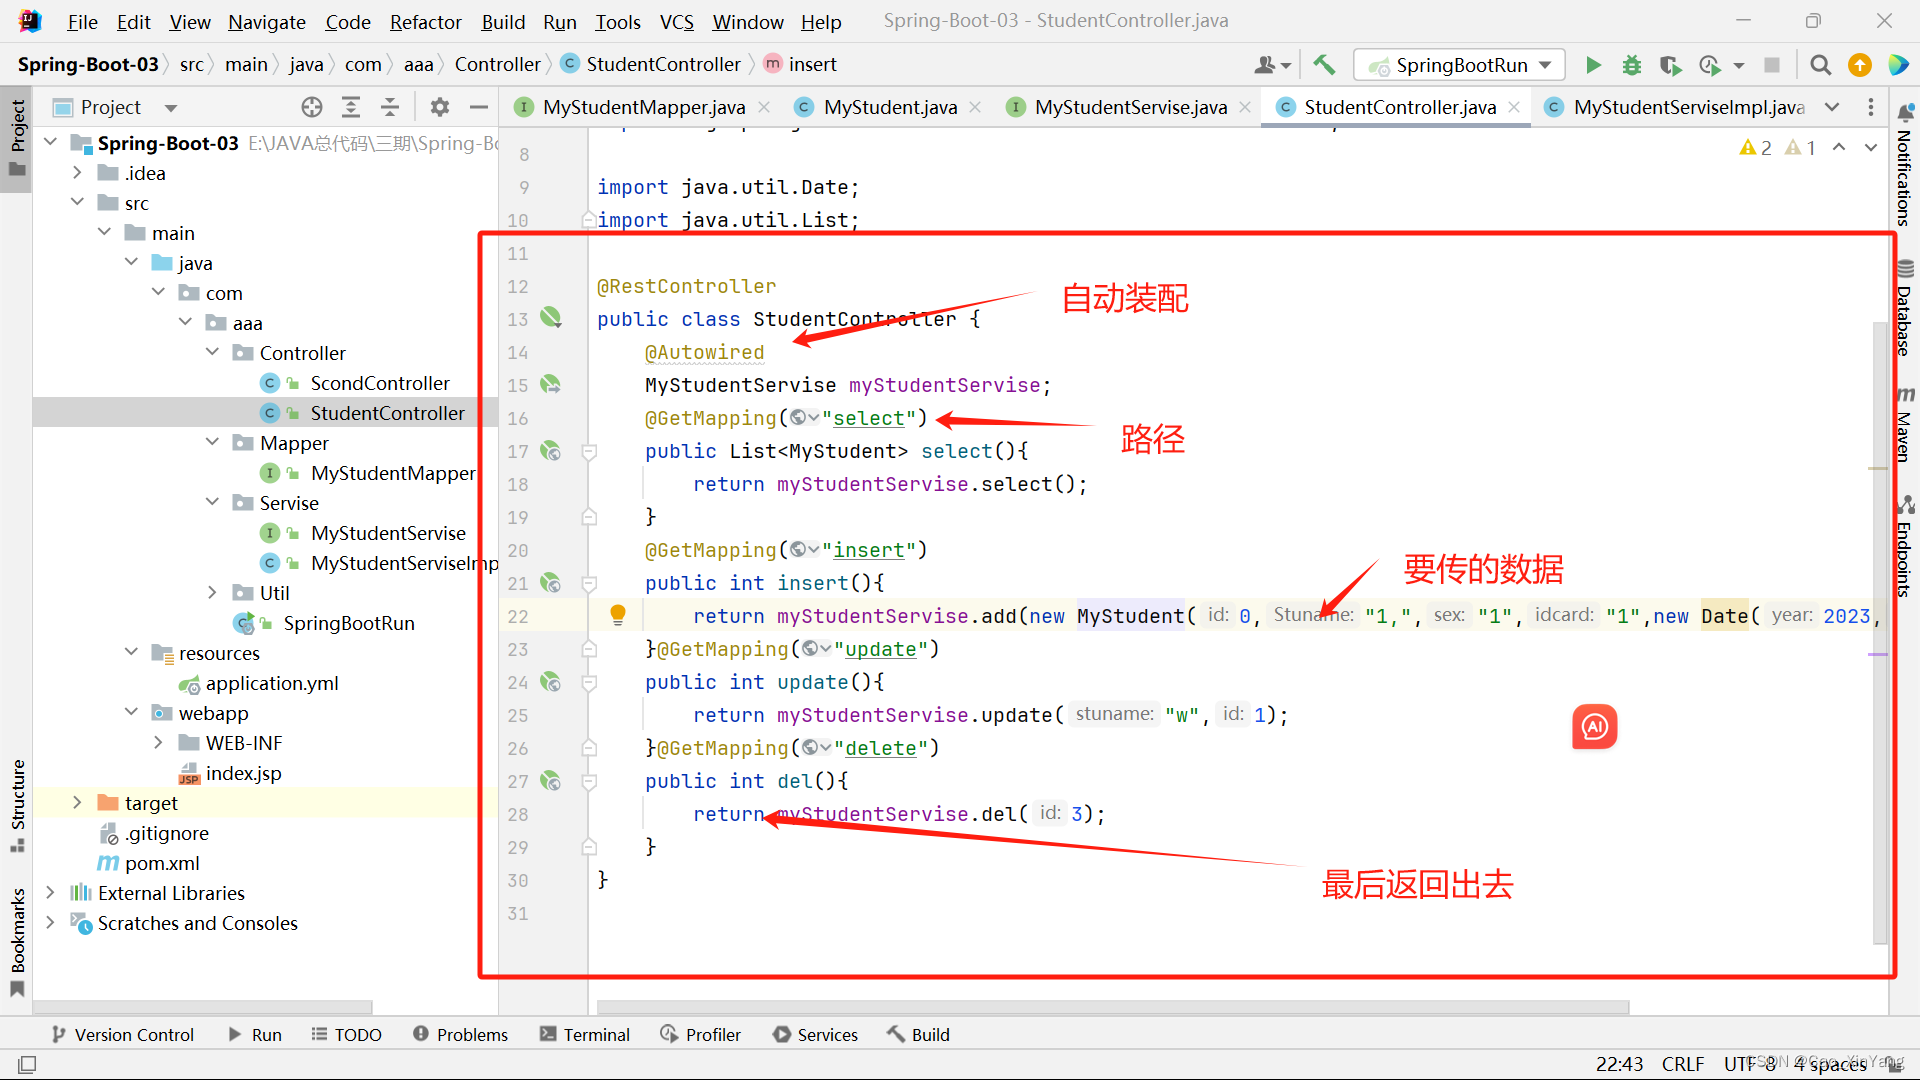Click the Project panel horizontal scrollbar

click(x=203, y=1006)
